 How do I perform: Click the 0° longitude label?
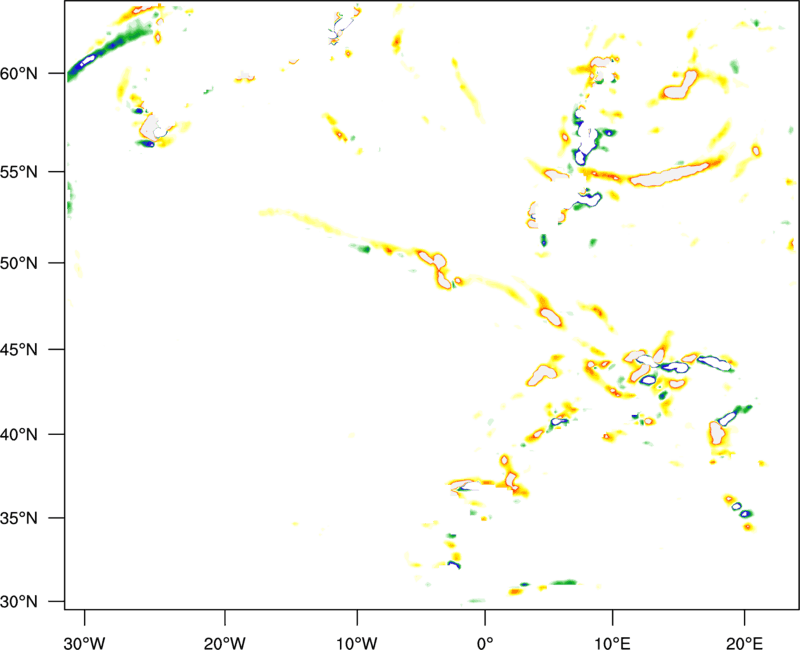tap(485, 643)
